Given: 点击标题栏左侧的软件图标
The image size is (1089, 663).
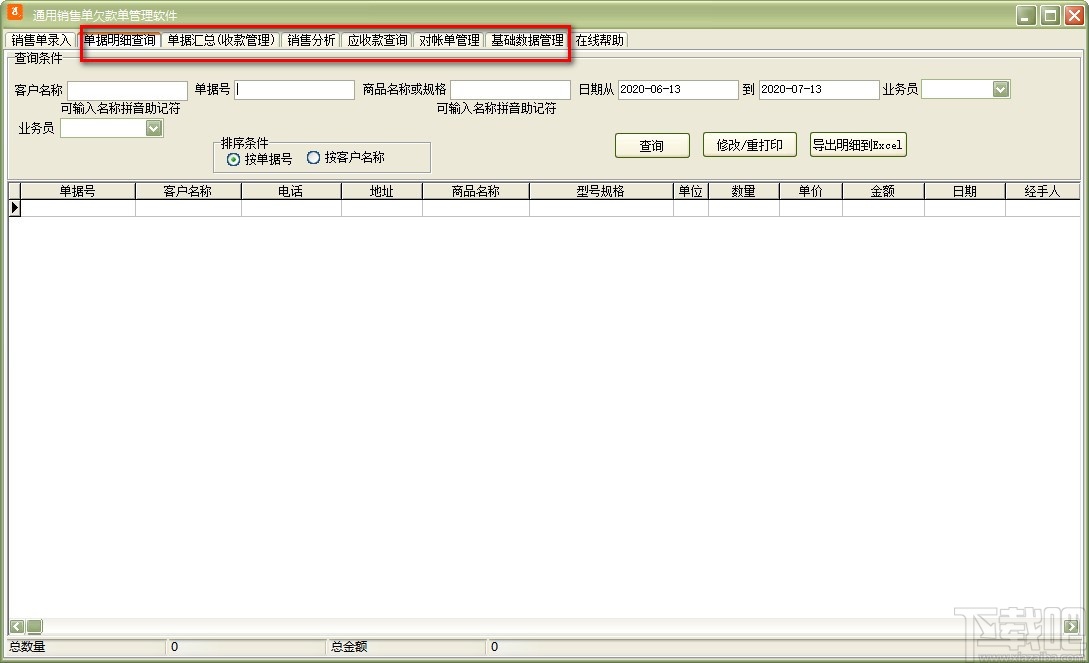Looking at the screenshot, I should [x=13, y=14].
